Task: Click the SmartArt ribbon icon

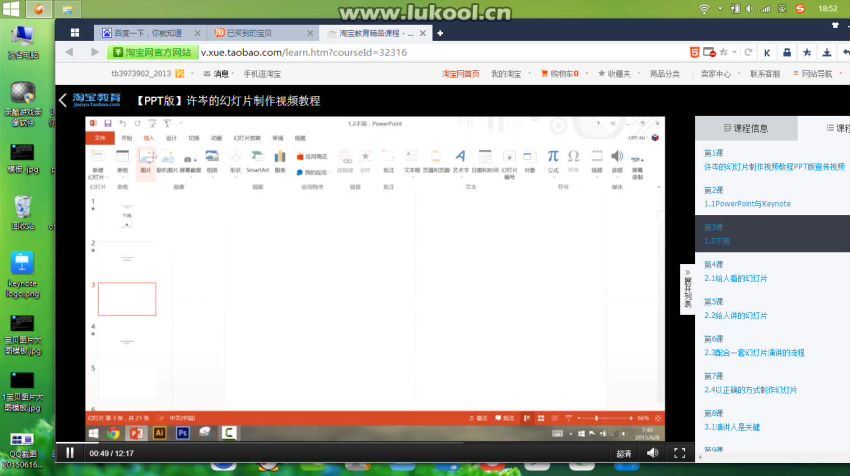Action: click(257, 162)
